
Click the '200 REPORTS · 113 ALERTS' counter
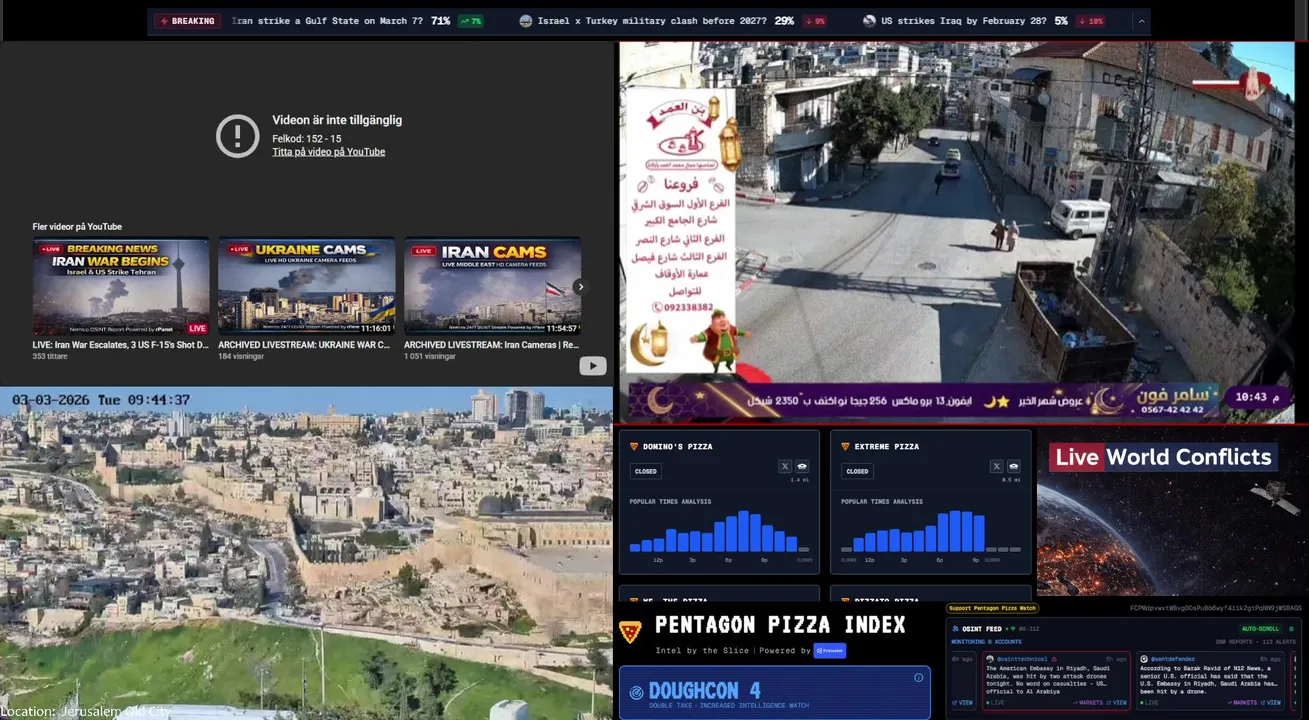click(1256, 642)
